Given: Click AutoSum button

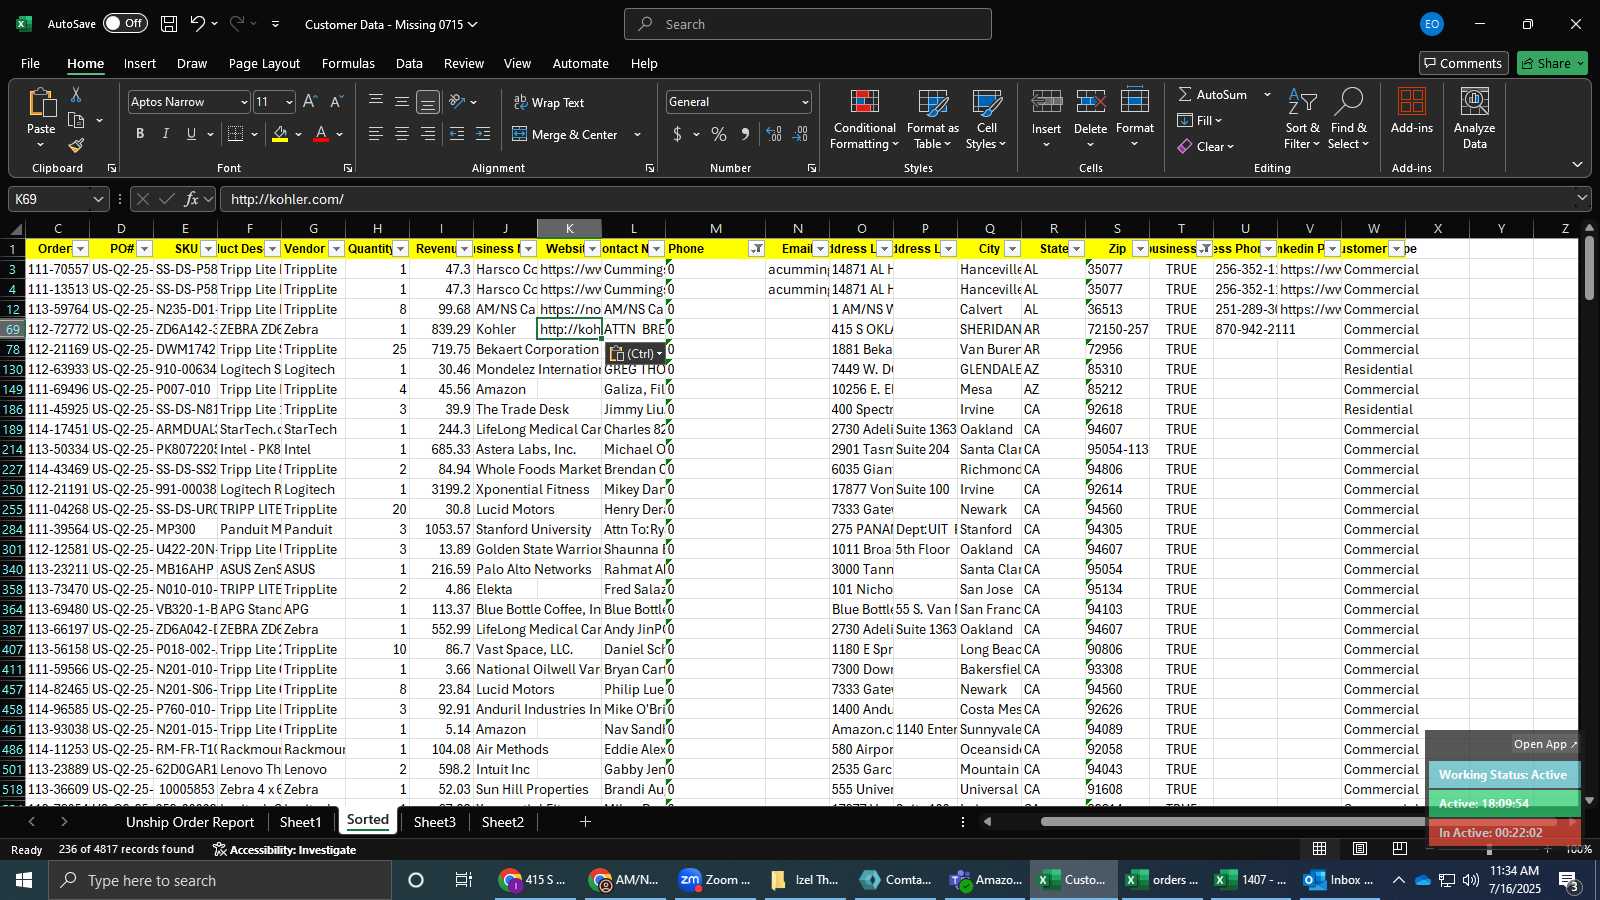Looking at the screenshot, I should click(x=1212, y=94).
